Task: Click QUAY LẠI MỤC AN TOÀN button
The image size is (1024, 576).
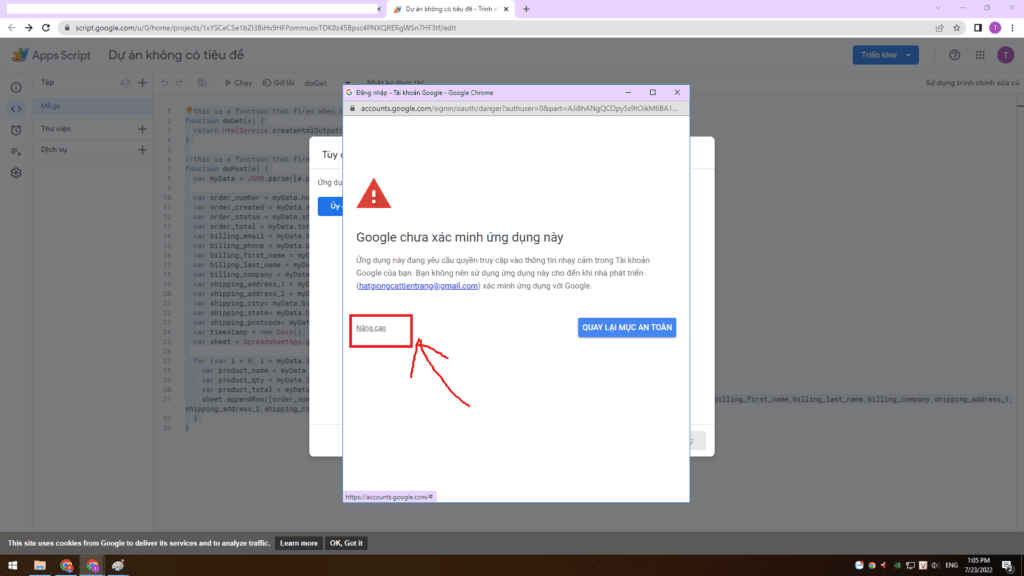Action: (x=627, y=327)
